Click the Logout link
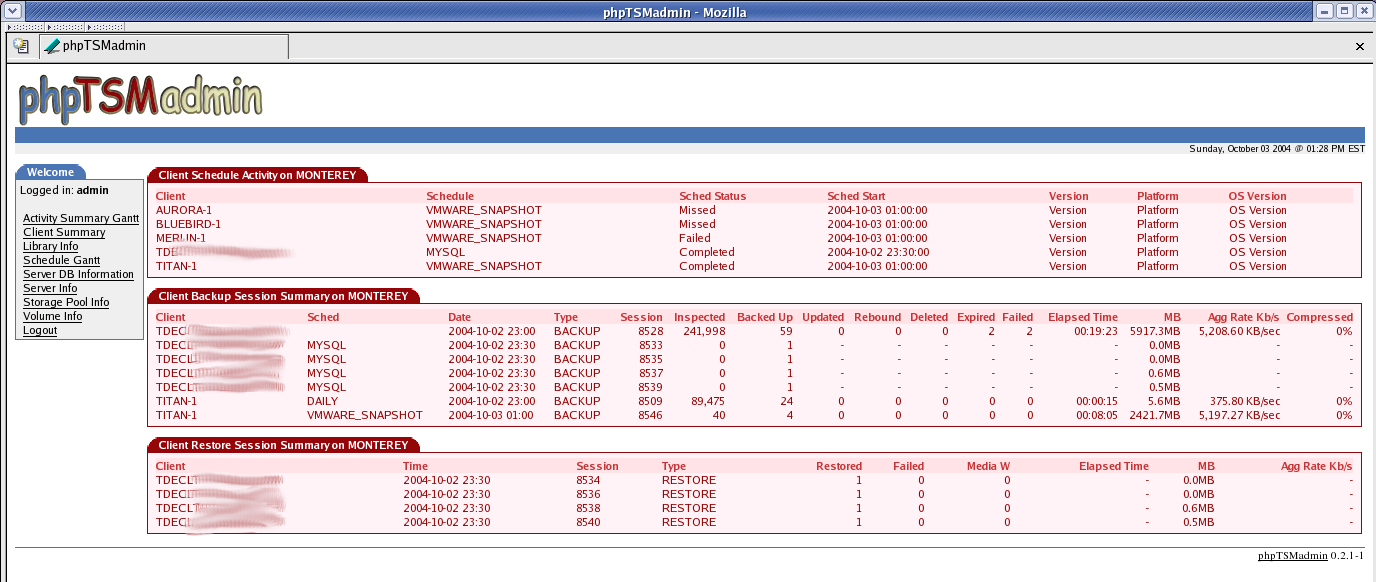The height and width of the screenshot is (582, 1376). [x=40, y=330]
